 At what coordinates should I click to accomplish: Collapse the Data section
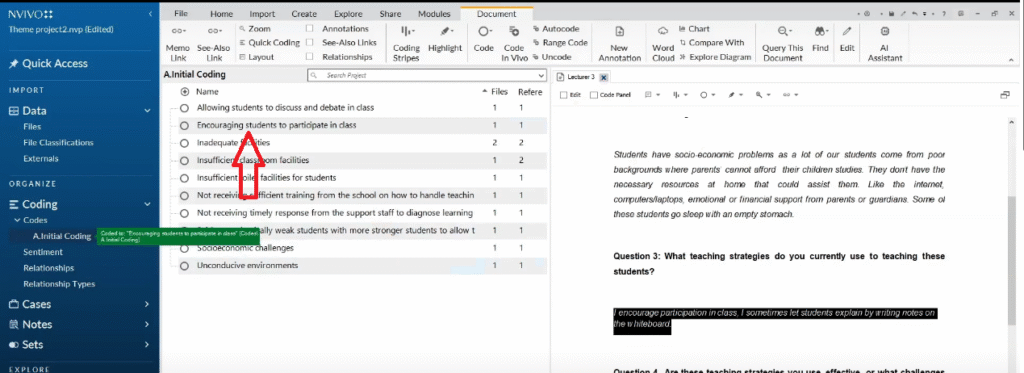148,111
